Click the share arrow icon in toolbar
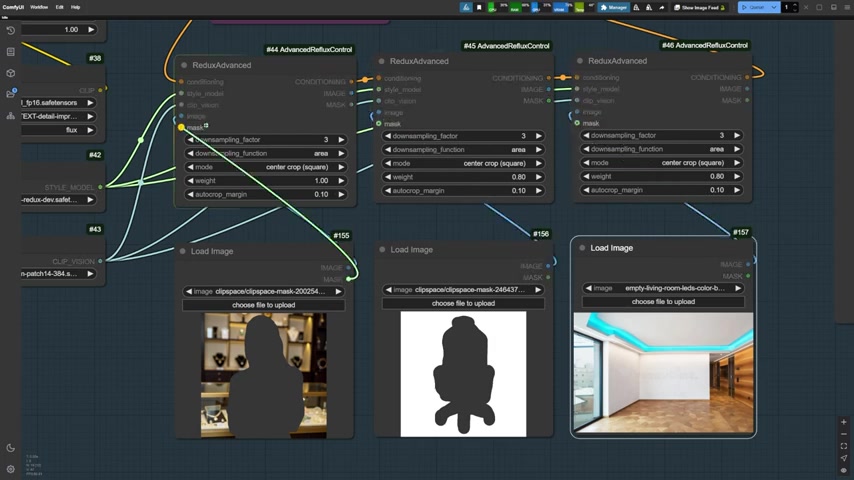 [x=662, y=8]
